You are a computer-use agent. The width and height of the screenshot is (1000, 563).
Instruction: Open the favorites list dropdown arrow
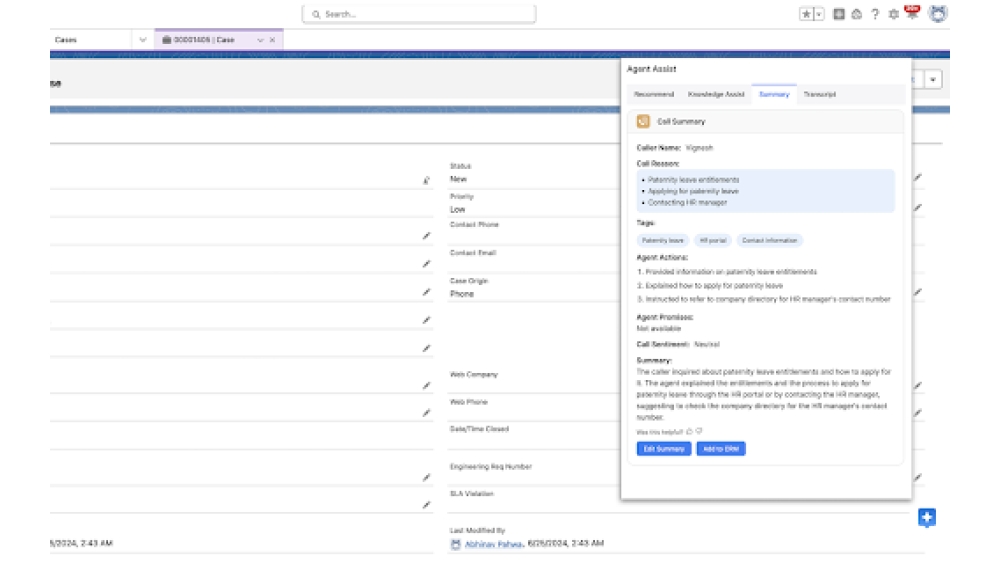point(820,14)
